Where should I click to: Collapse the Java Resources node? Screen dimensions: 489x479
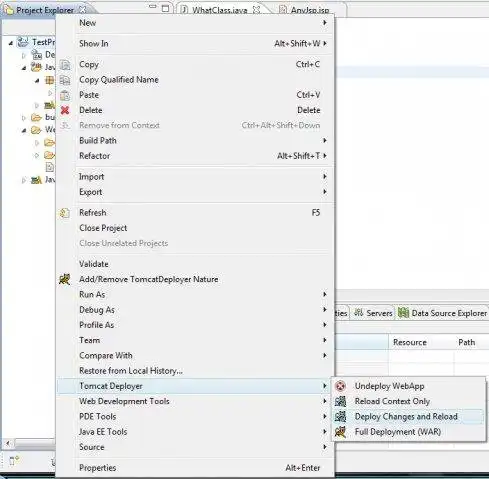[x=24, y=68]
